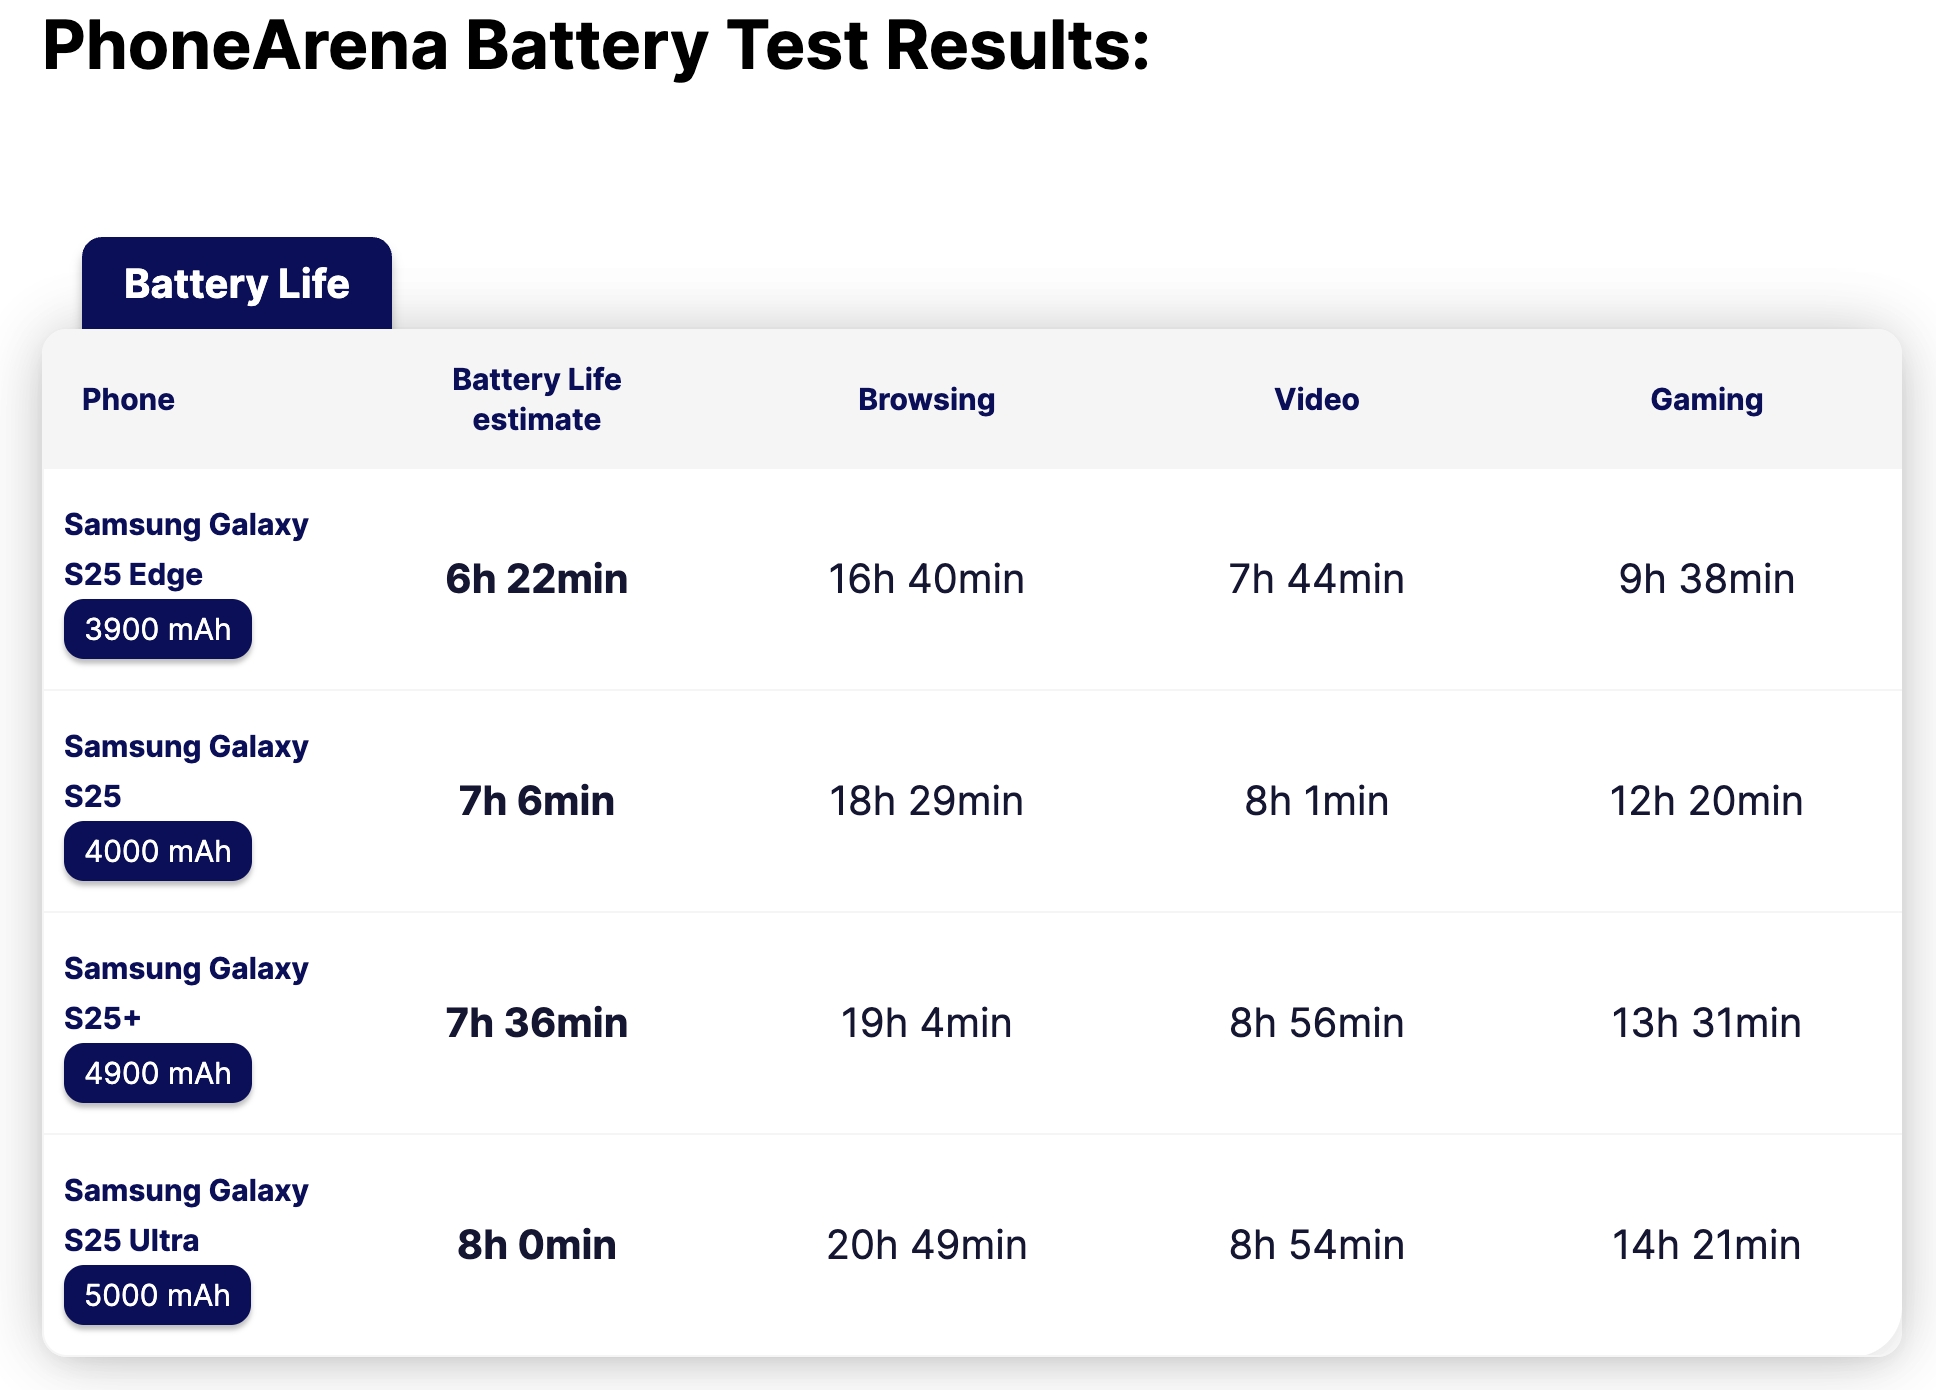Click the PhoneArena Battery Test Results heading

tap(596, 46)
